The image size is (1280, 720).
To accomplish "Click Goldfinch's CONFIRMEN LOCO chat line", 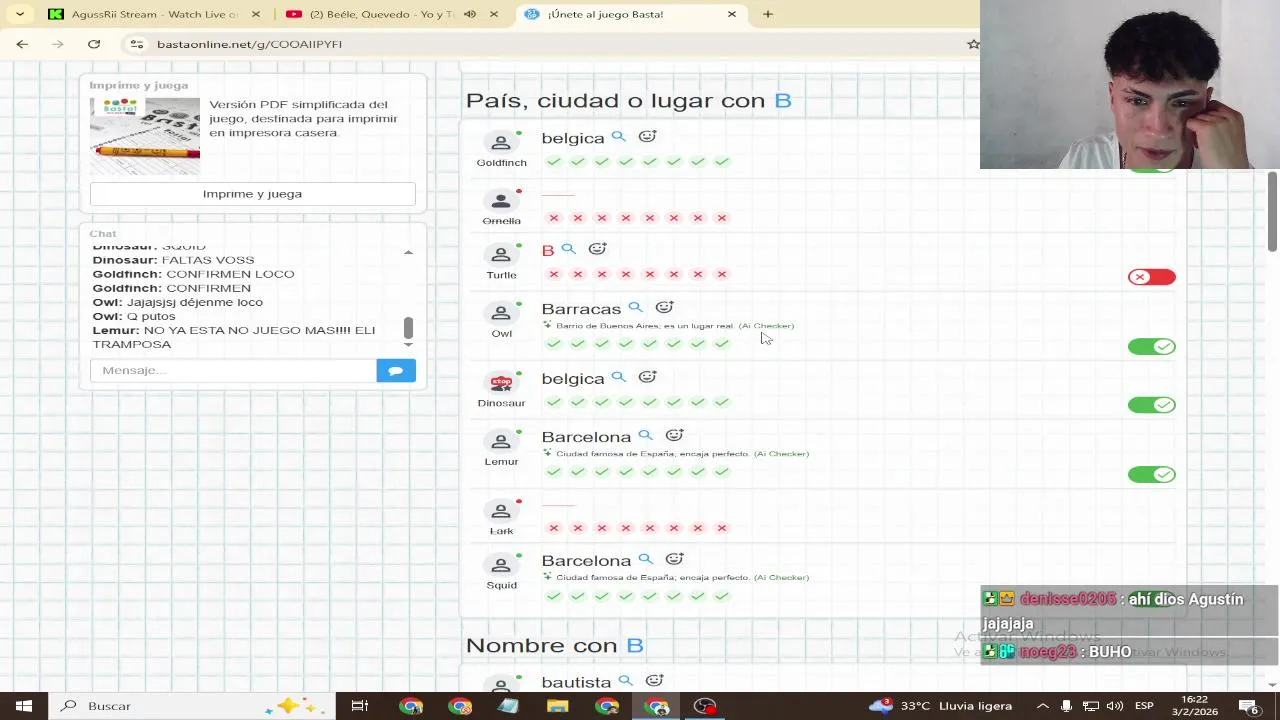I will pos(193,274).
